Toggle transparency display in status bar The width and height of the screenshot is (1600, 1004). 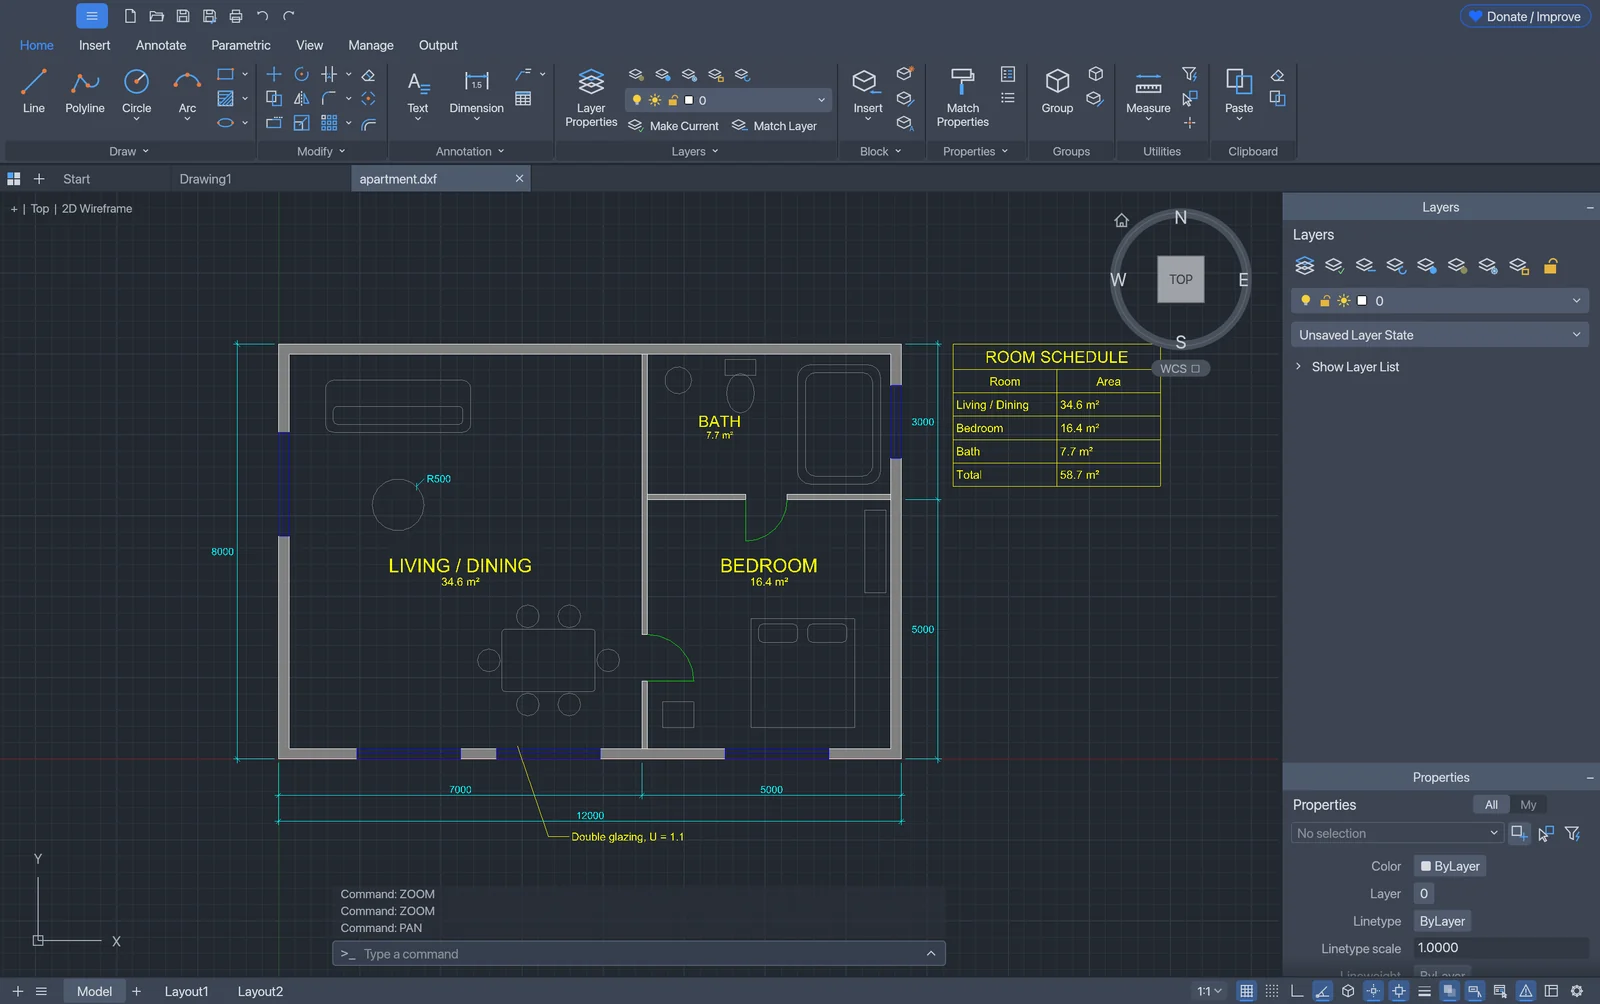click(1449, 991)
